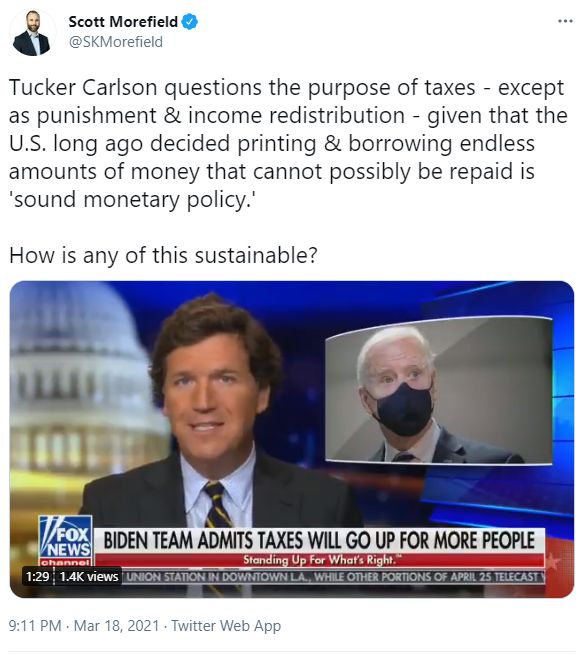
Task: Click Scott Morefield's profile avatar
Action: [32, 33]
